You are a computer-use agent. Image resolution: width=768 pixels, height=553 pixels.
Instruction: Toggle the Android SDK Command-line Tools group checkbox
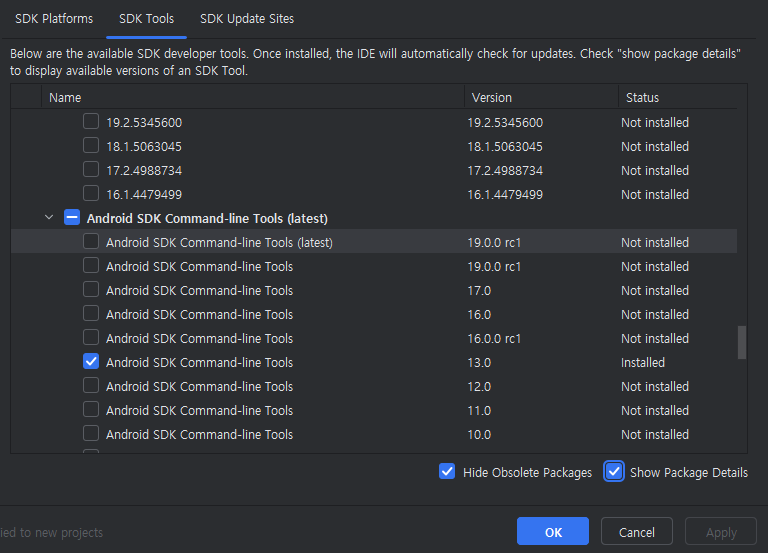point(72,217)
